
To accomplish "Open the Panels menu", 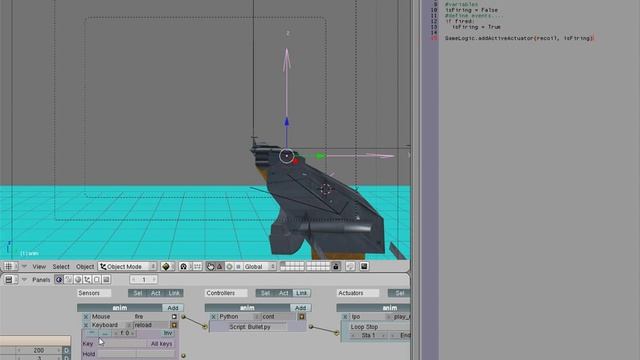I will pos(41,280).
